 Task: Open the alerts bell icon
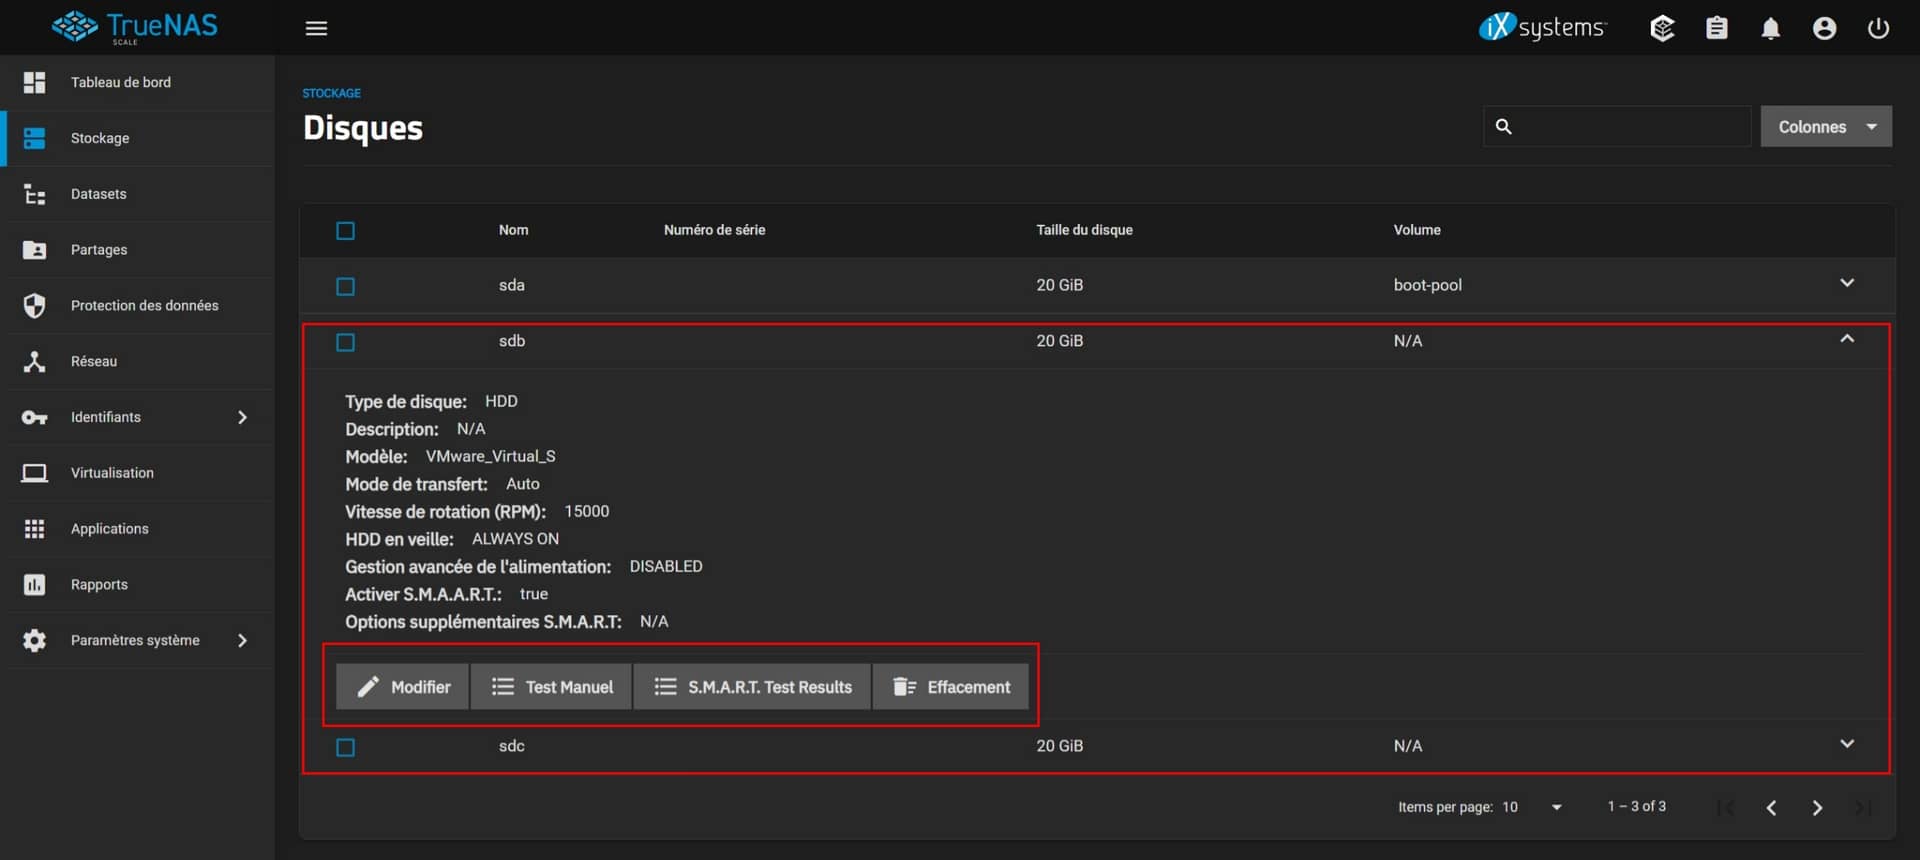coord(1770,28)
